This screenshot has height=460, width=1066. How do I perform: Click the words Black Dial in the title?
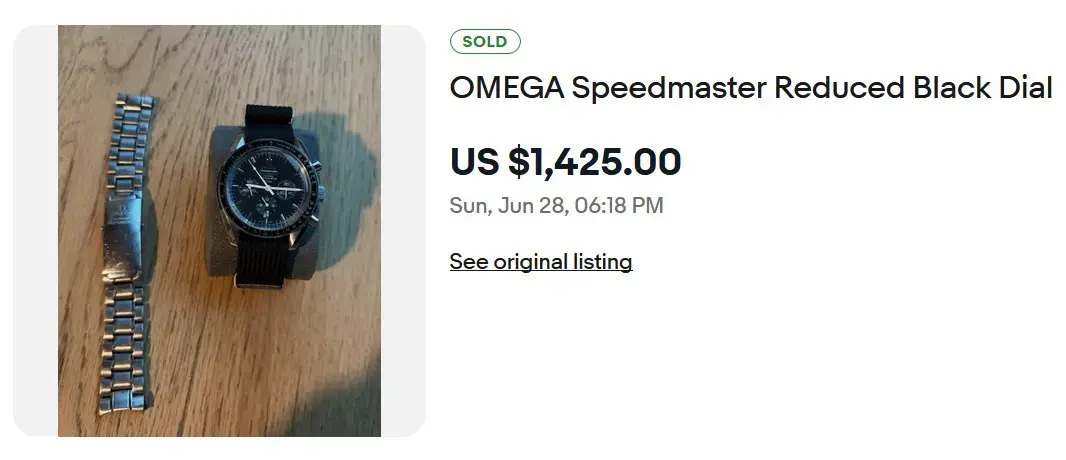(982, 88)
